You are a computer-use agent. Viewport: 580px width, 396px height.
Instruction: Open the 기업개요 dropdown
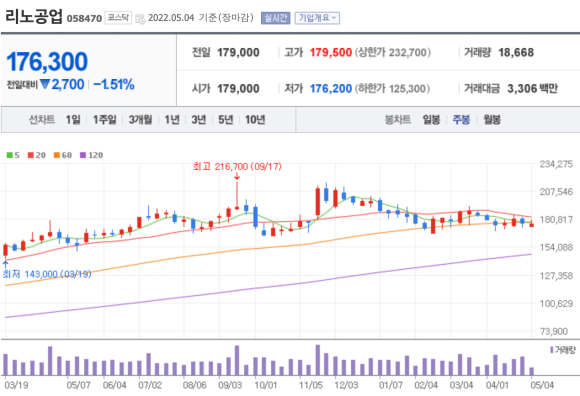[x=317, y=18]
